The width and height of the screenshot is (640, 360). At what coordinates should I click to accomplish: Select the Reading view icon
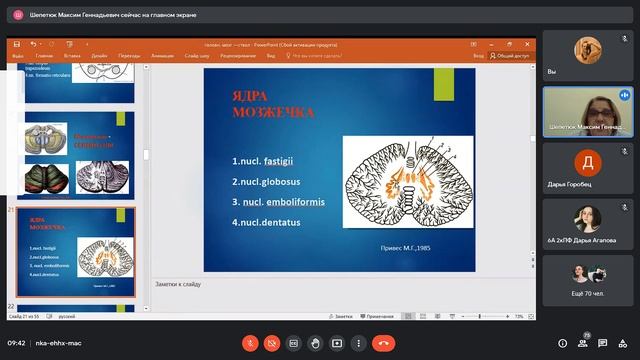click(438, 316)
